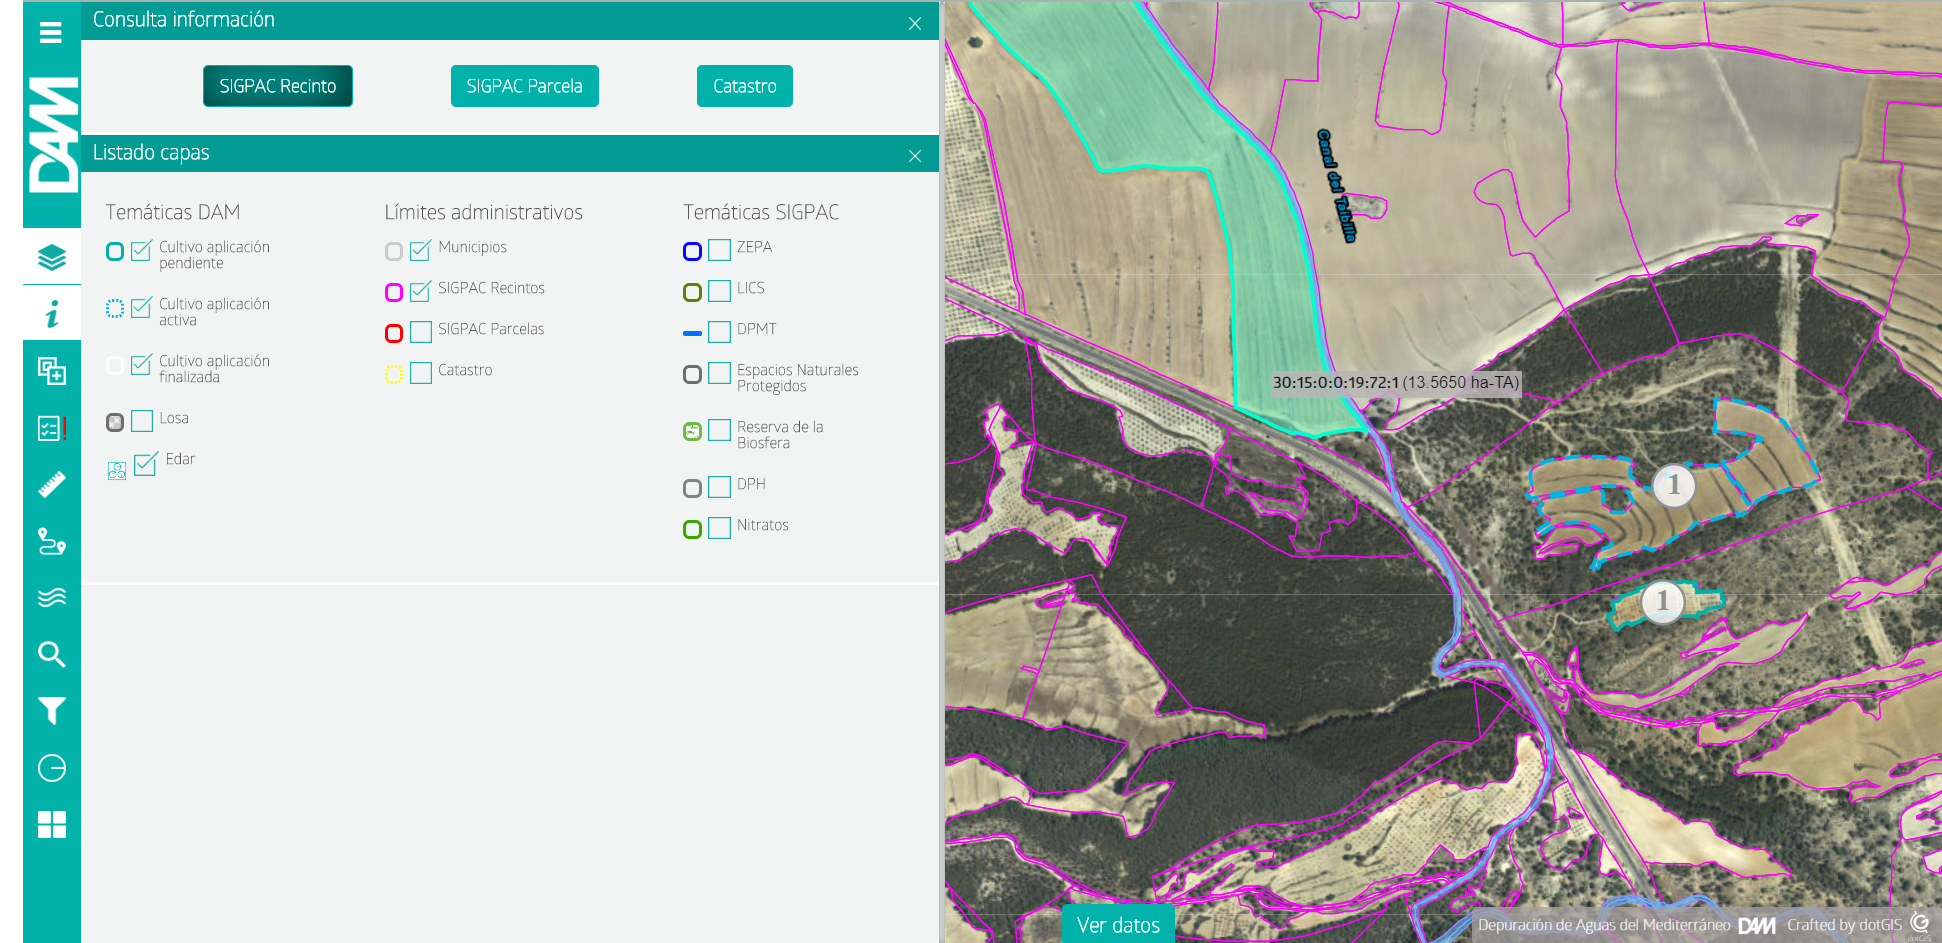Click the magenta SIGPAC Recintos color swatch
The image size is (1942, 943).
394,292
